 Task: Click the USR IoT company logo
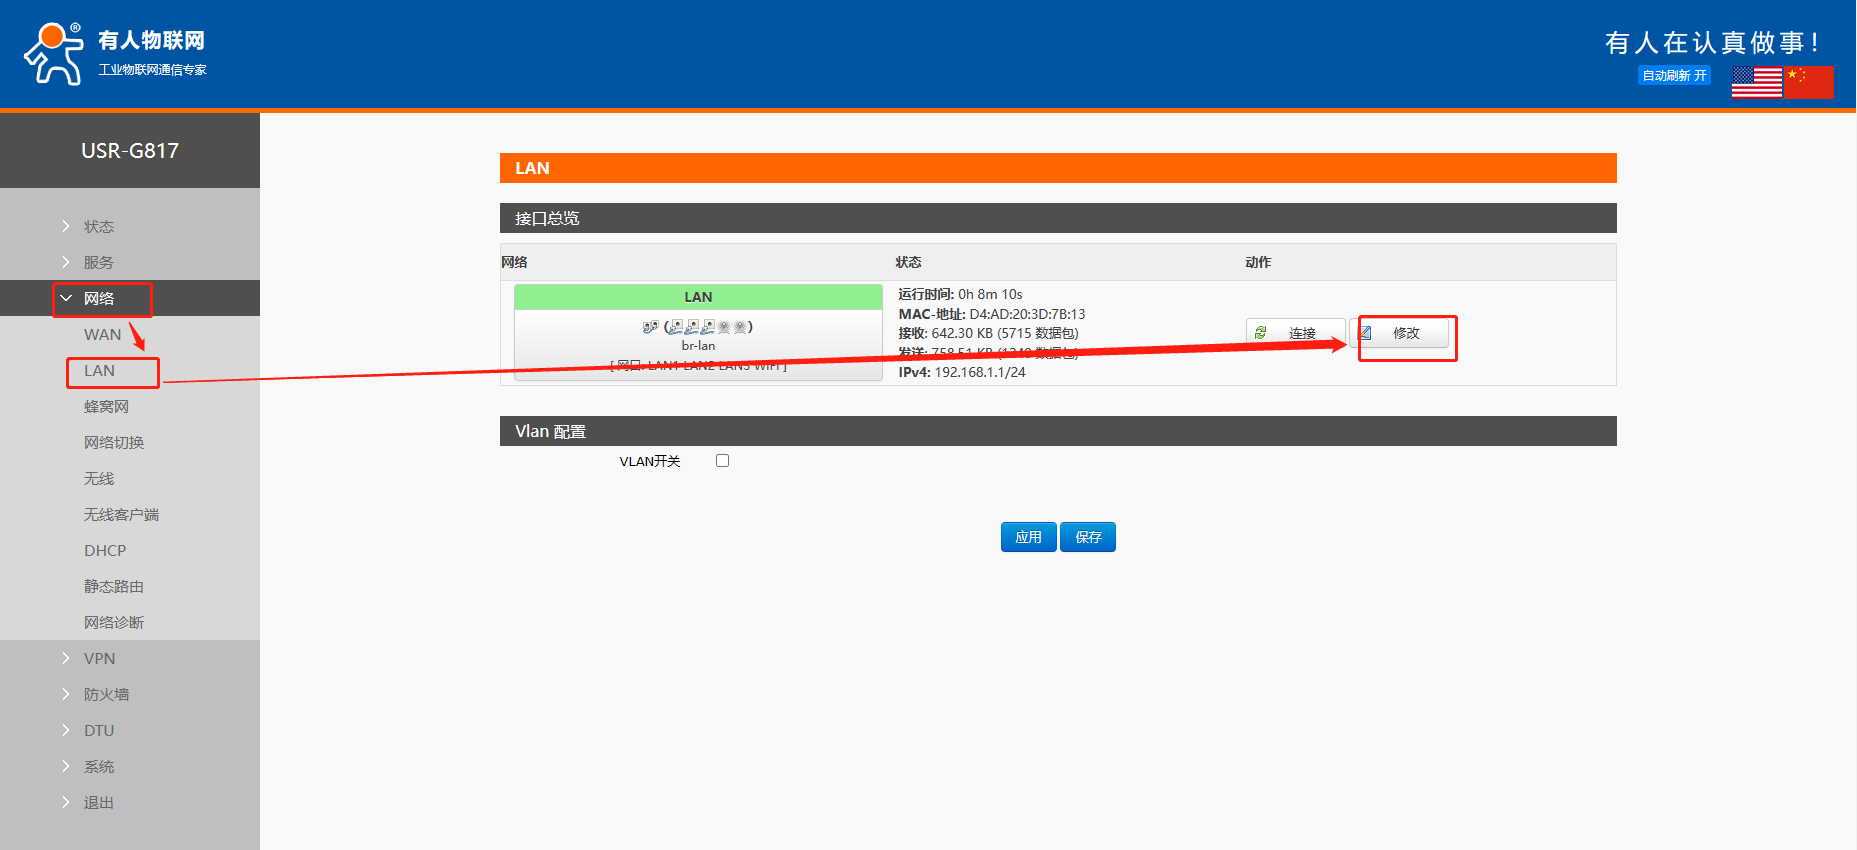click(x=114, y=54)
